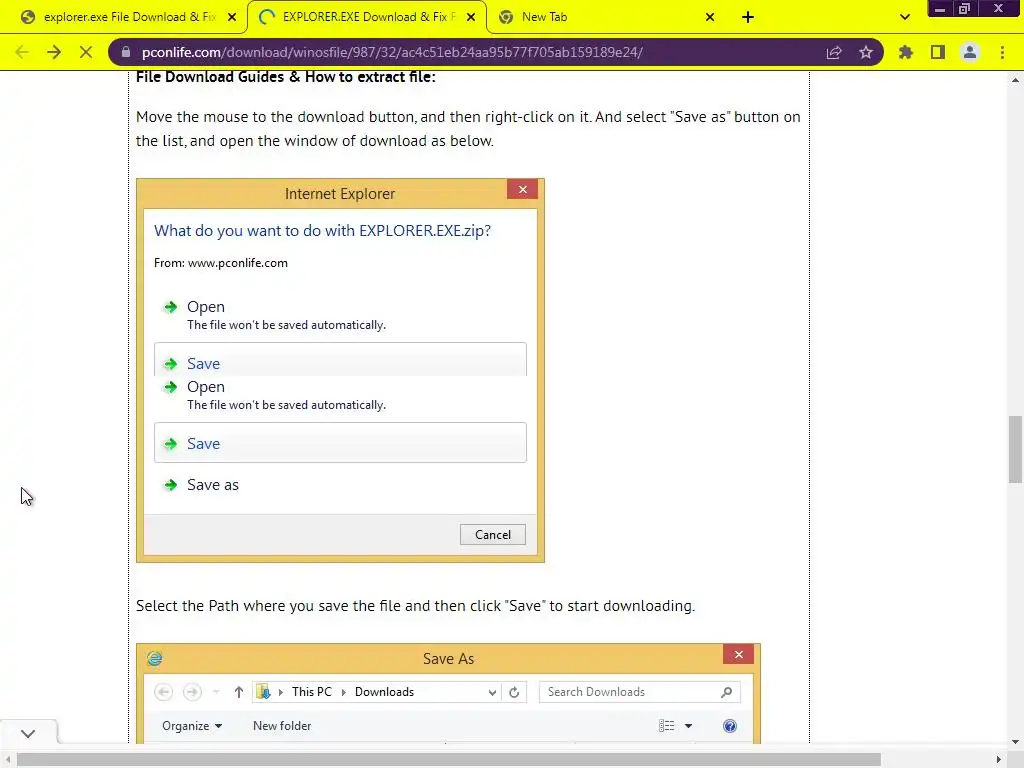Image resolution: width=1024 pixels, height=768 pixels.
Task: Bookmark this page with the star
Action: point(866,52)
